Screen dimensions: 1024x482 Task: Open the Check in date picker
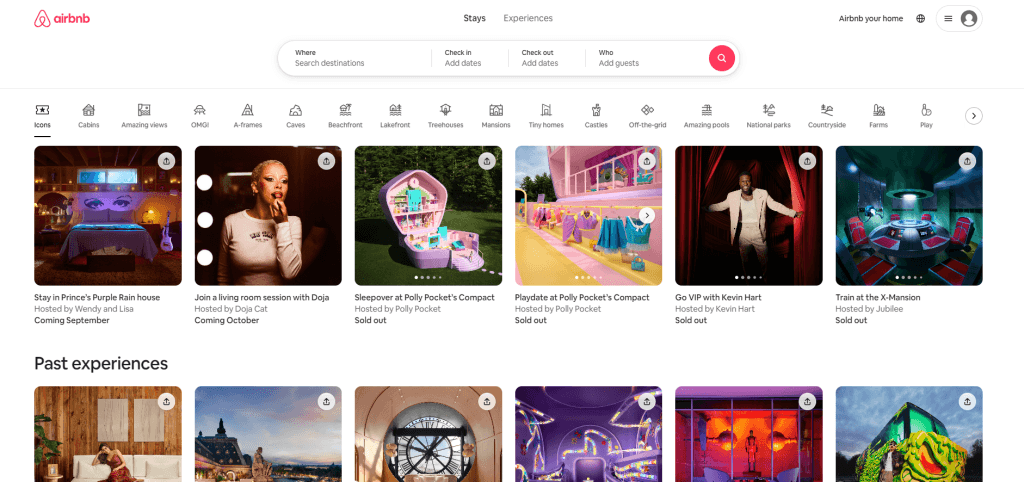(x=470, y=58)
